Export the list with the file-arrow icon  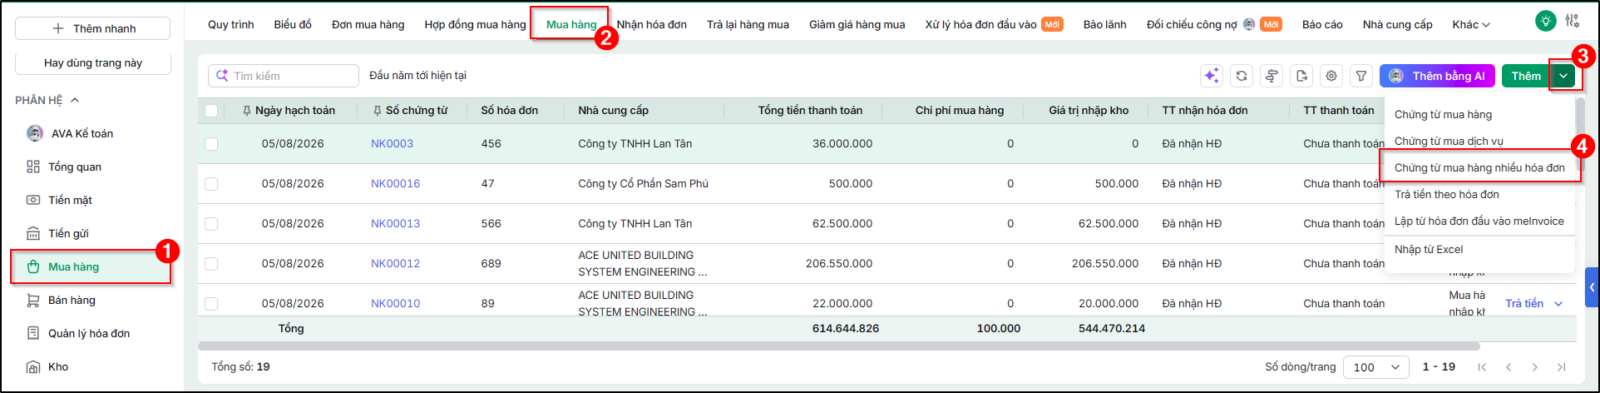1302,76
